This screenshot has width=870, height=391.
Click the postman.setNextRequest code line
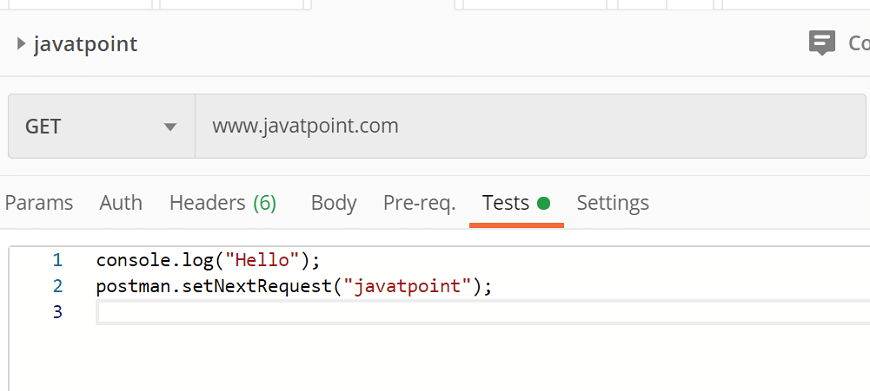(294, 287)
